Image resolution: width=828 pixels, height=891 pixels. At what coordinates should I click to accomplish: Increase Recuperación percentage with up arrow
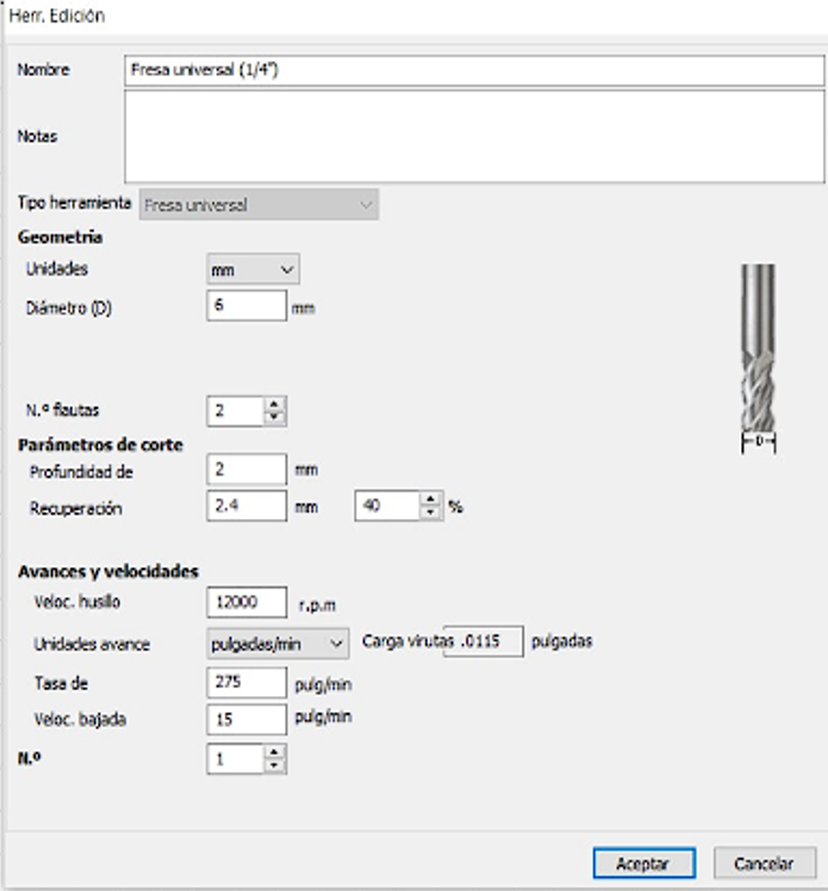pyautogui.click(x=431, y=499)
